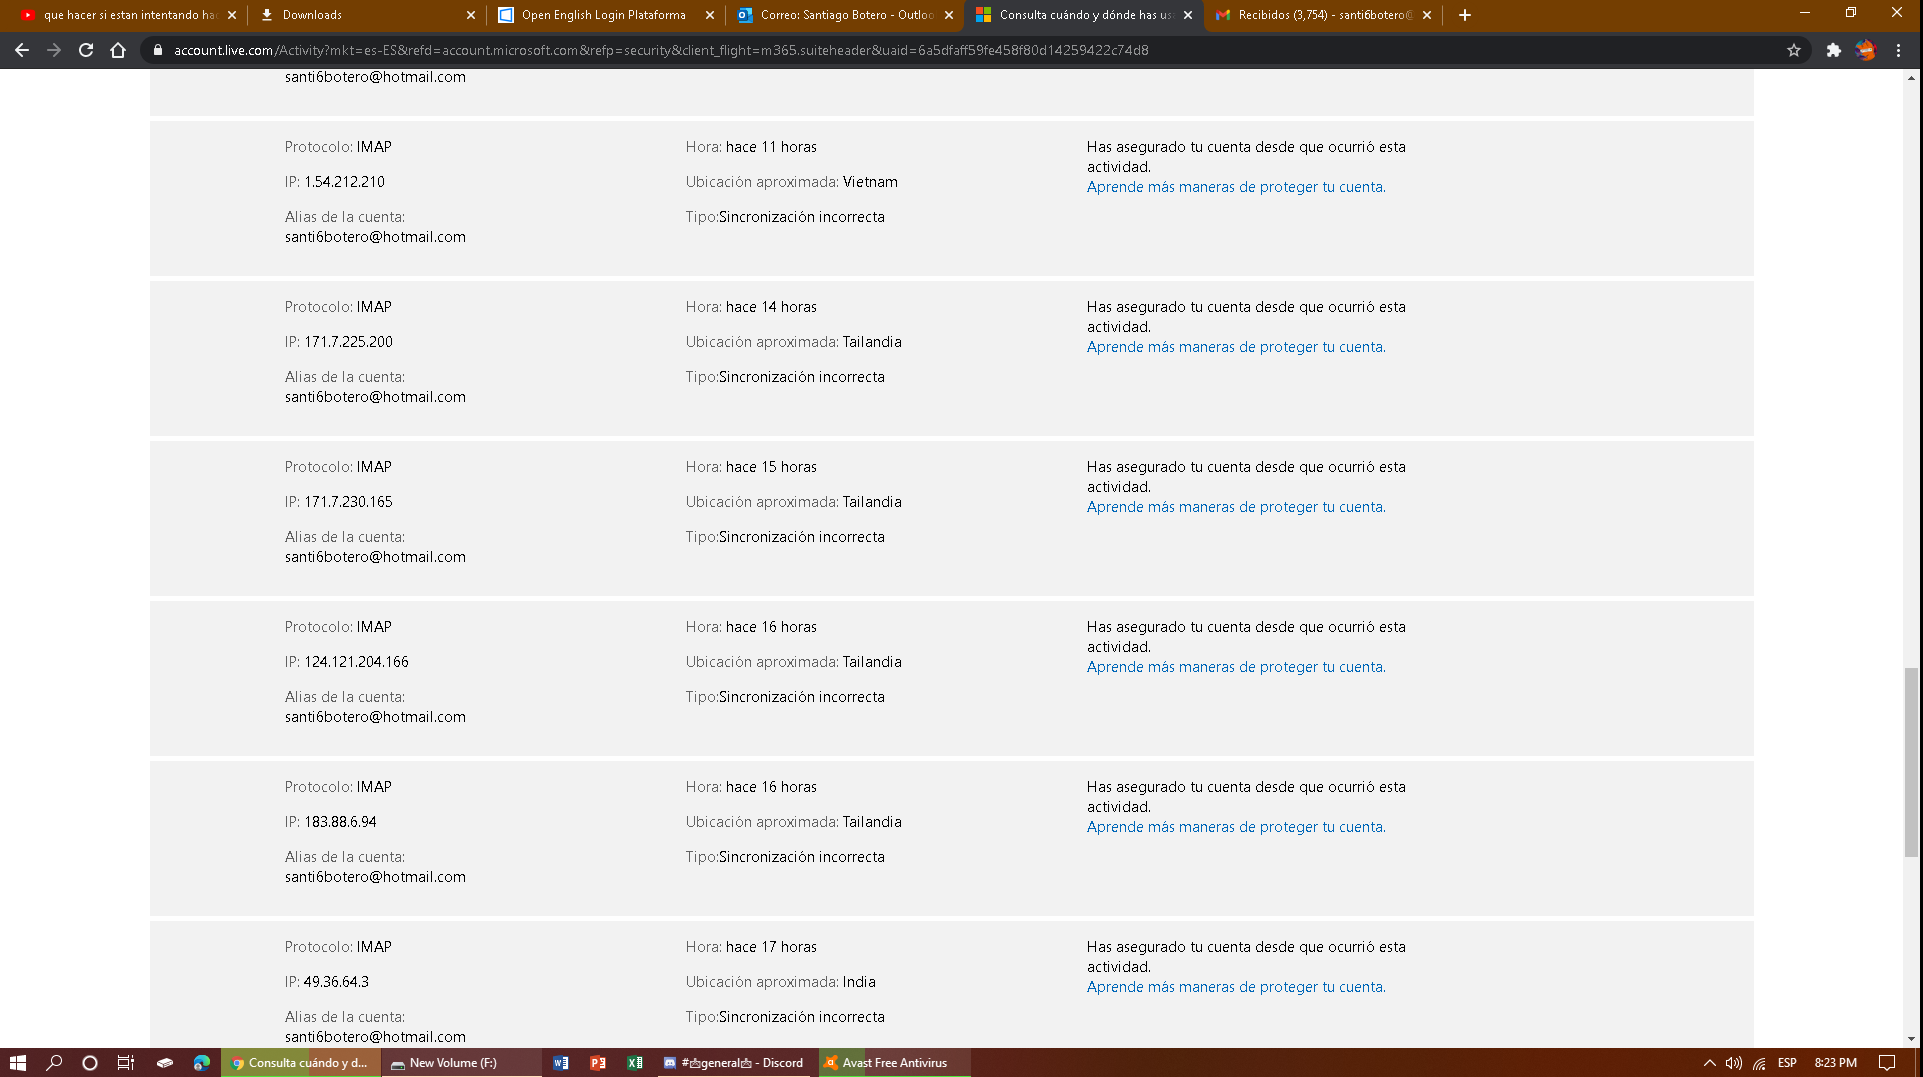
Task: Click the IP address 171.7.230.165
Action: (x=348, y=502)
